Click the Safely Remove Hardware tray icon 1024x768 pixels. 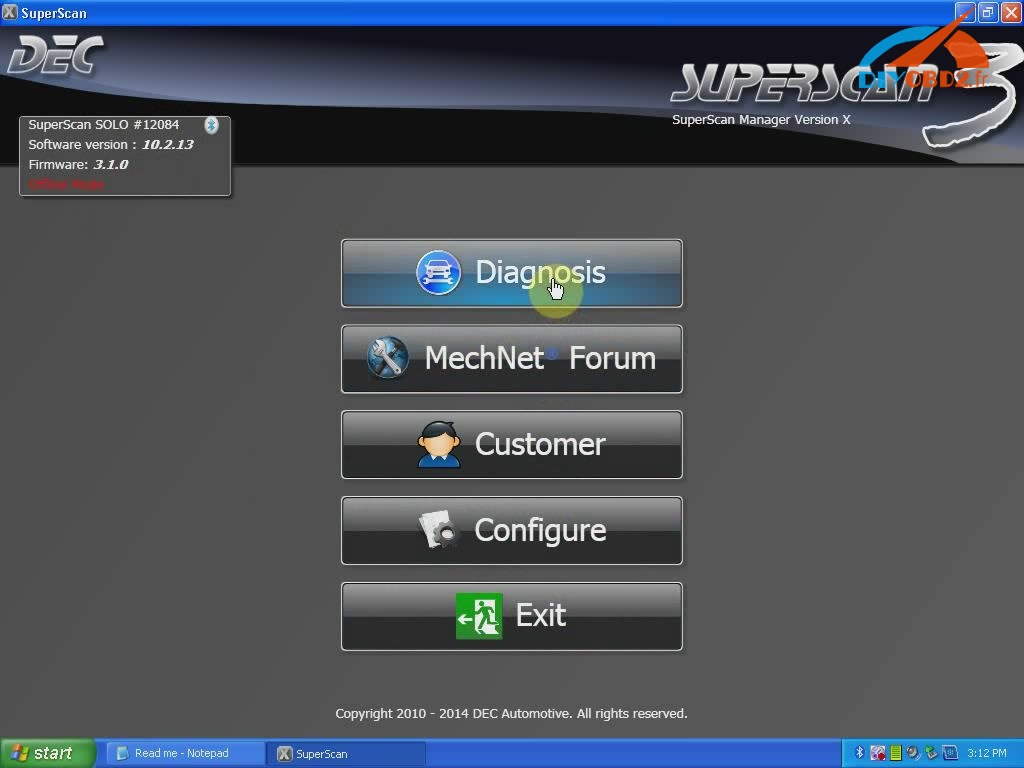pos(931,753)
